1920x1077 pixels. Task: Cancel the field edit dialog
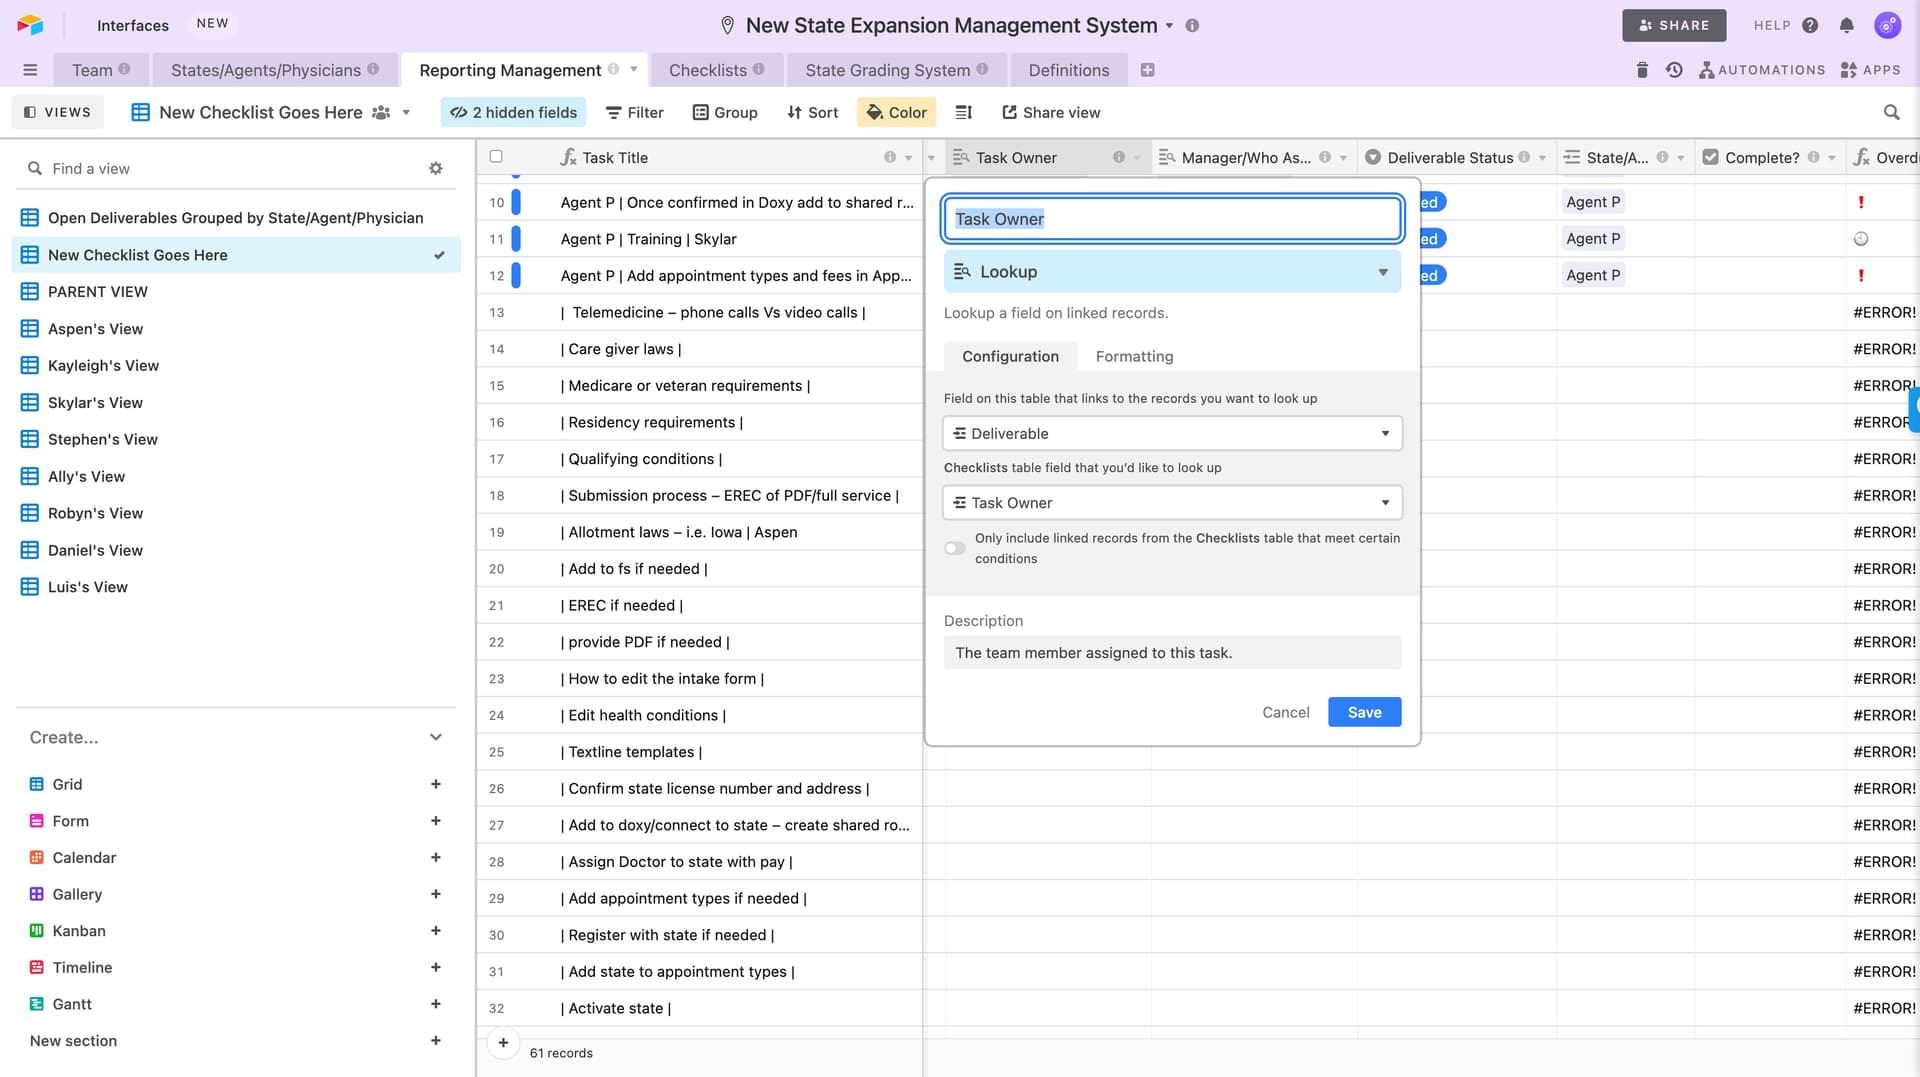pos(1285,713)
